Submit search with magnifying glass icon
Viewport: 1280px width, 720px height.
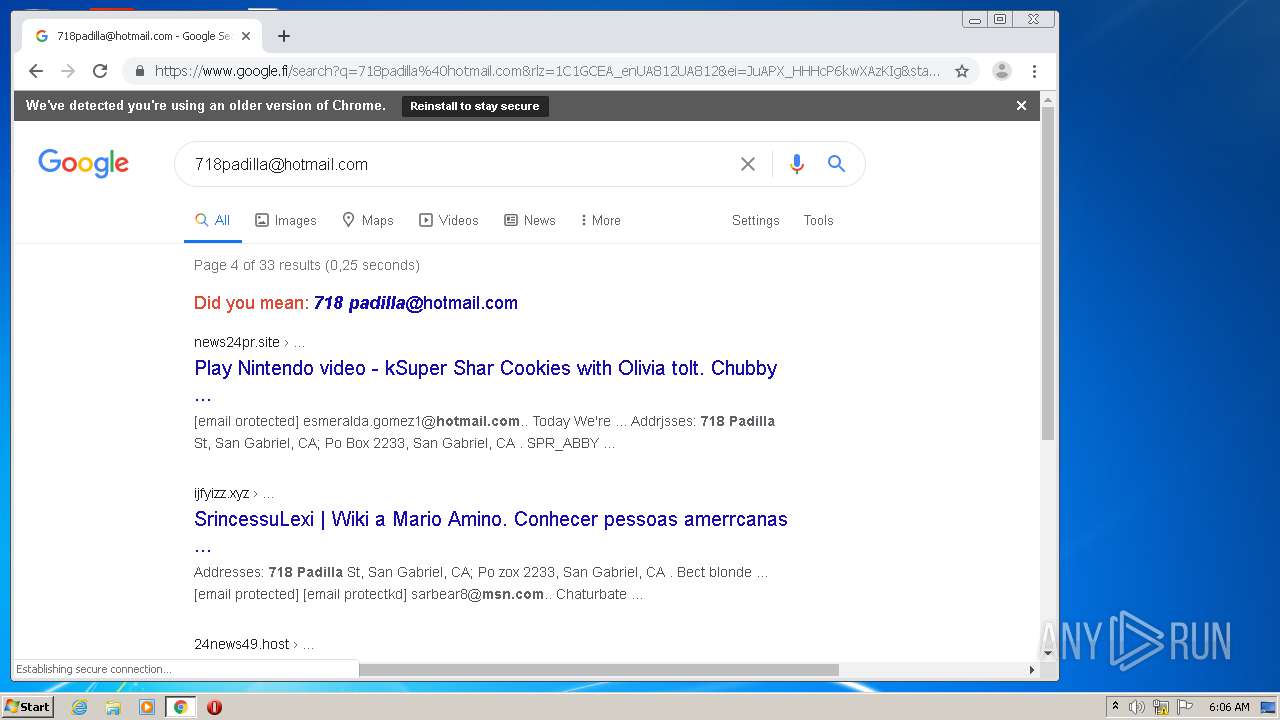click(837, 164)
